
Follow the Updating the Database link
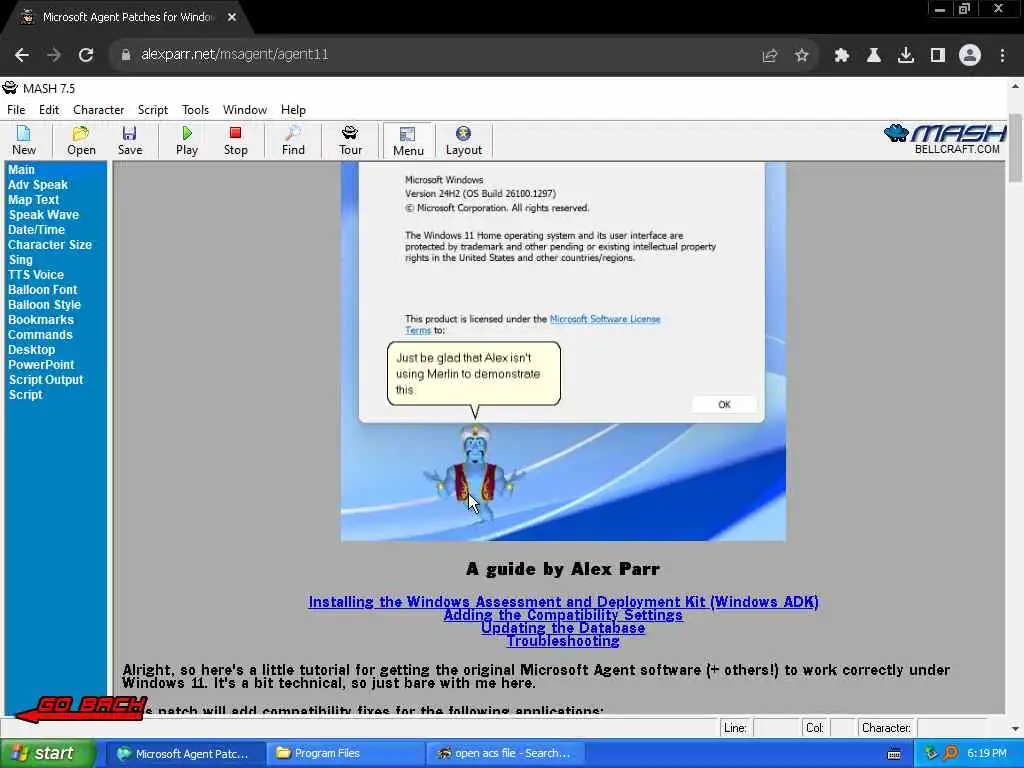click(x=563, y=628)
